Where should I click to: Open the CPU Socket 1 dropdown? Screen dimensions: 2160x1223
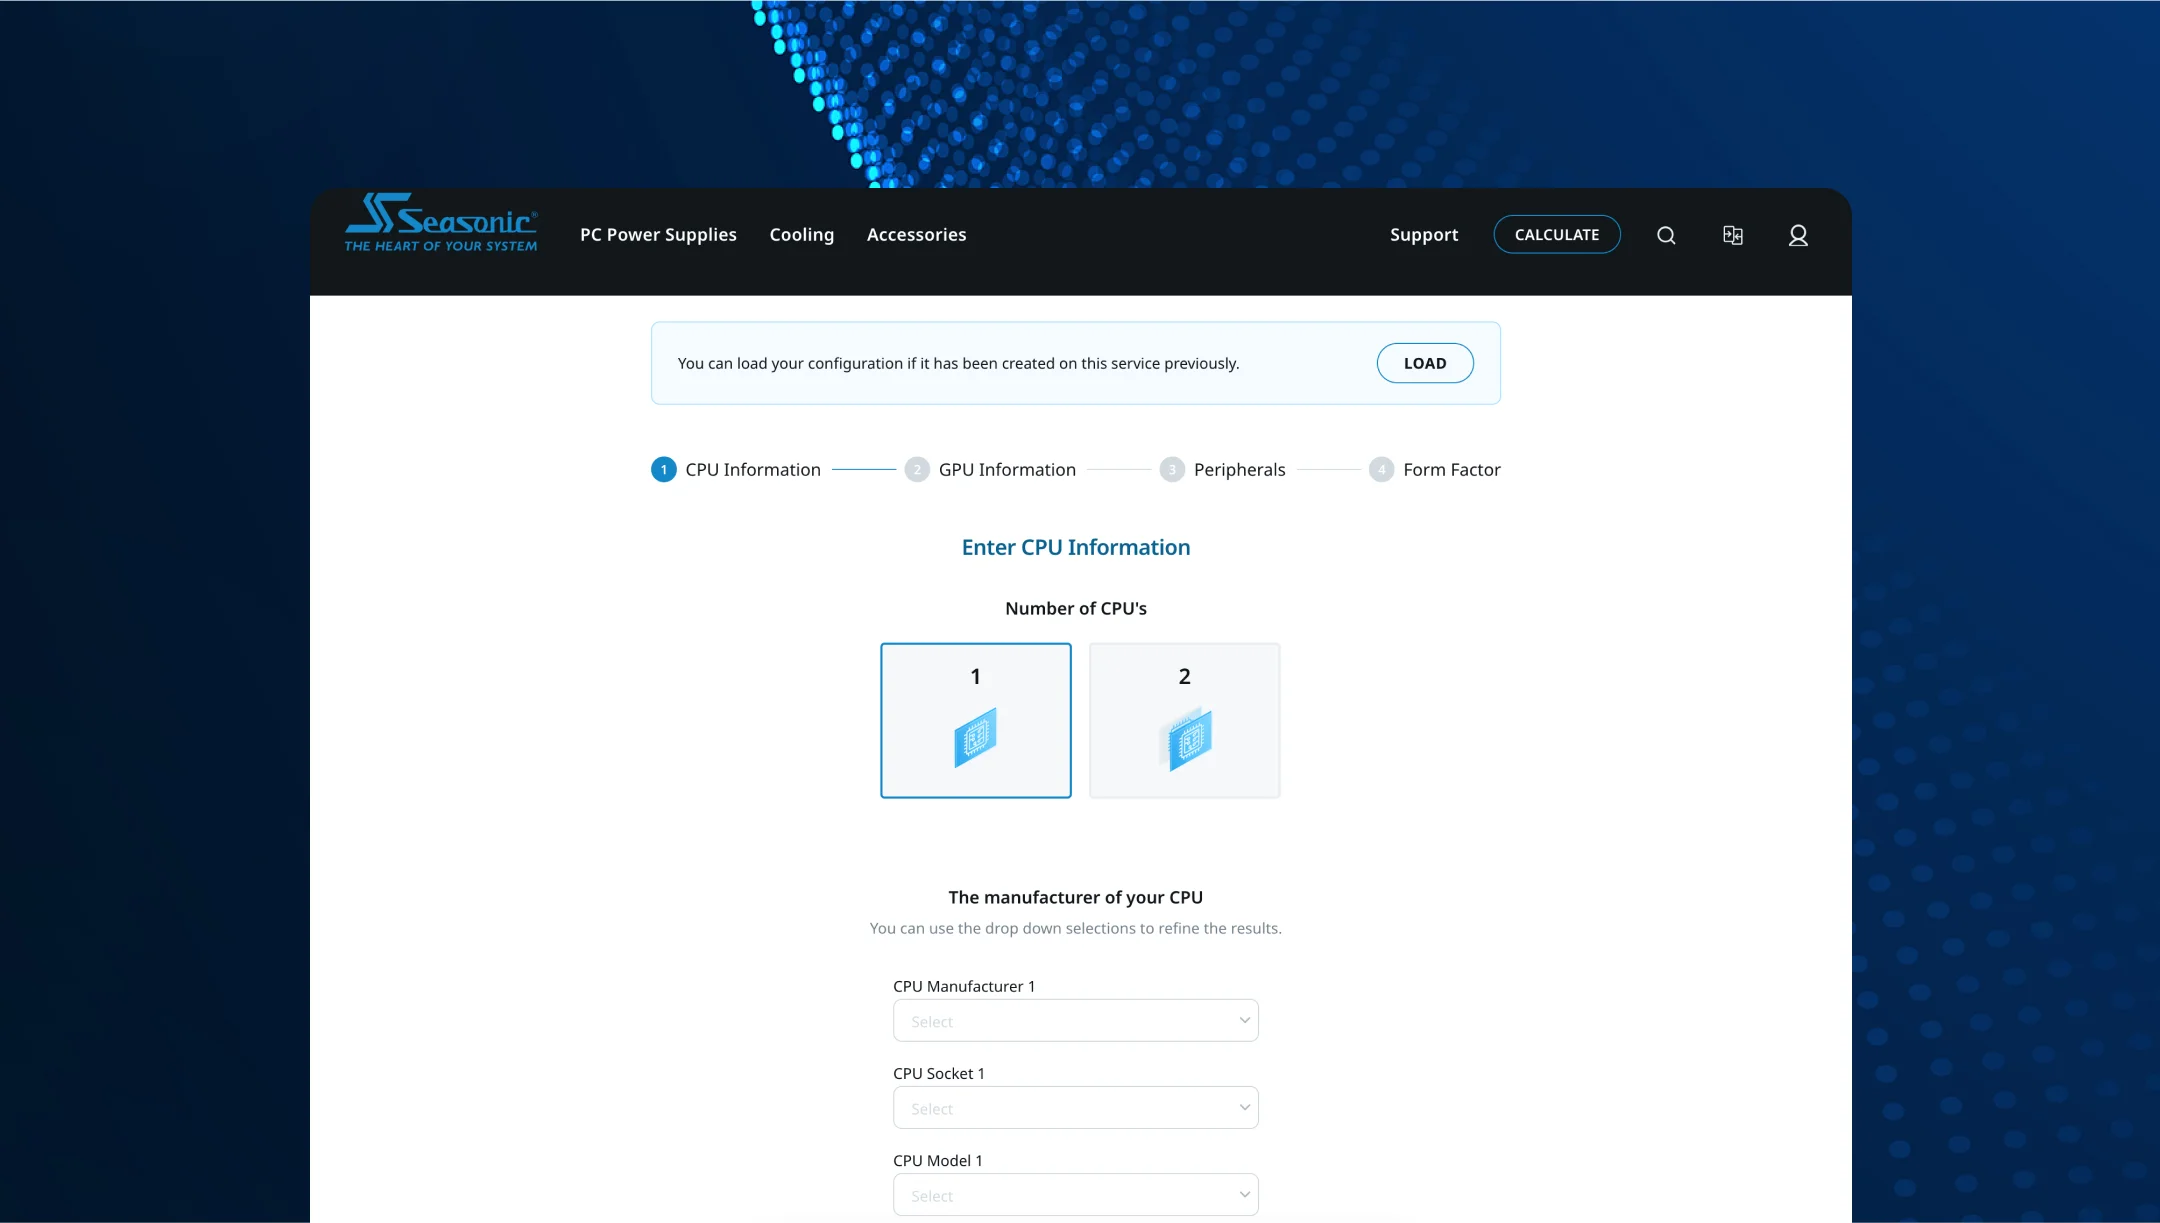coord(1075,1108)
